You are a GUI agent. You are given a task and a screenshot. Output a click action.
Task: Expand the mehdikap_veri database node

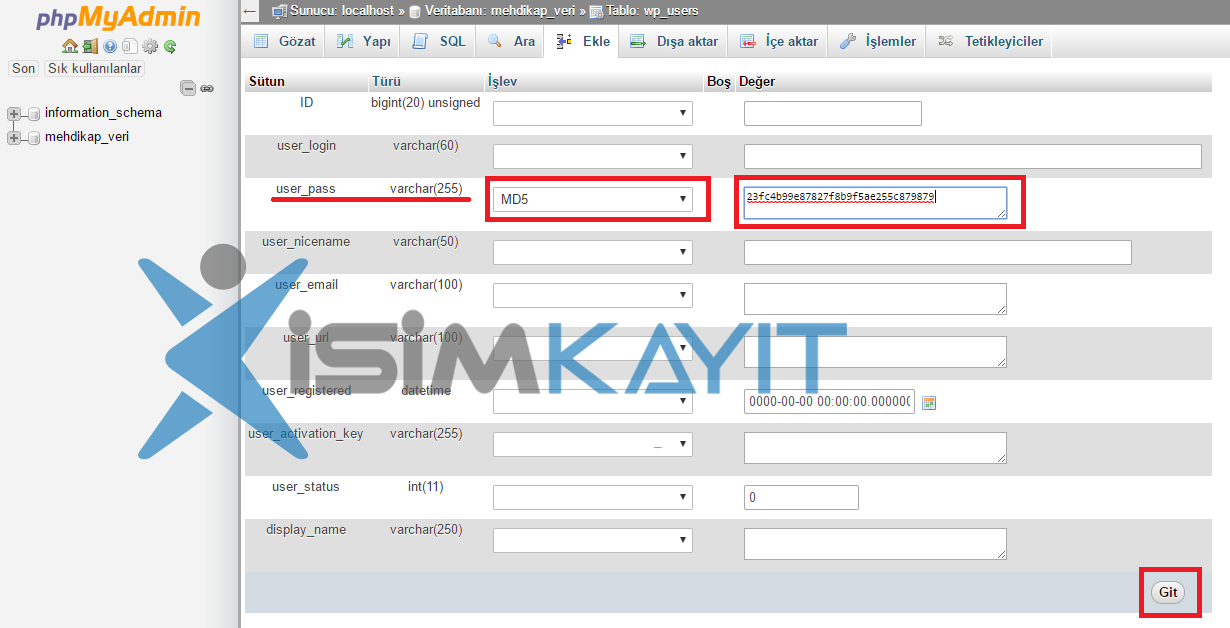pyautogui.click(x=14, y=137)
